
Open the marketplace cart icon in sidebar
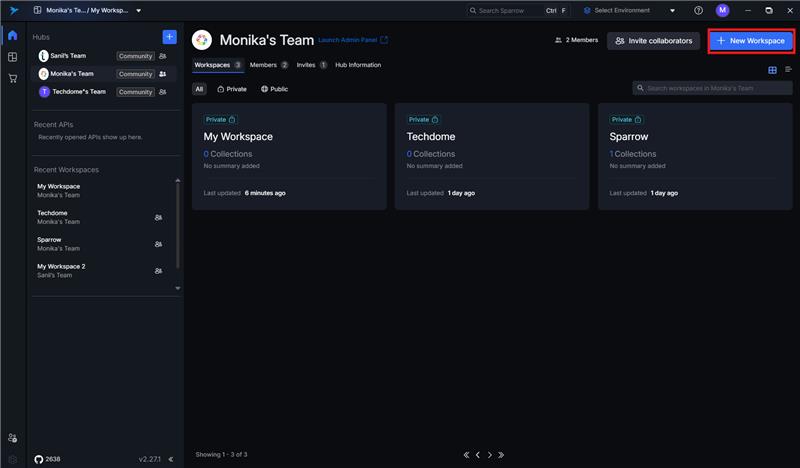click(x=13, y=79)
